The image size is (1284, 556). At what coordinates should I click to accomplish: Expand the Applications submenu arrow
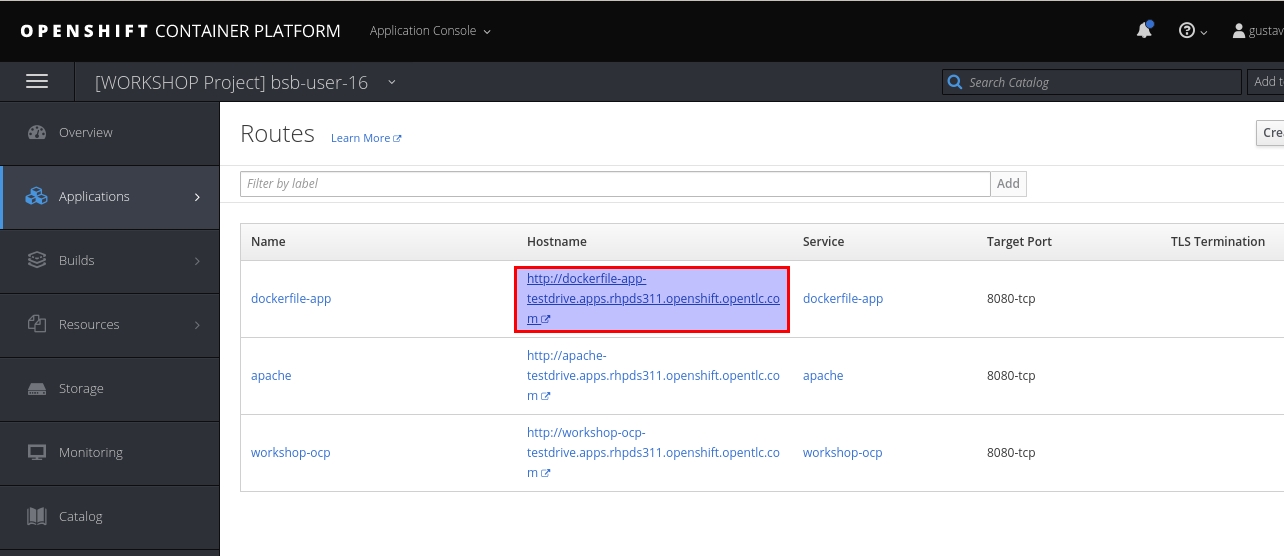tap(197, 197)
